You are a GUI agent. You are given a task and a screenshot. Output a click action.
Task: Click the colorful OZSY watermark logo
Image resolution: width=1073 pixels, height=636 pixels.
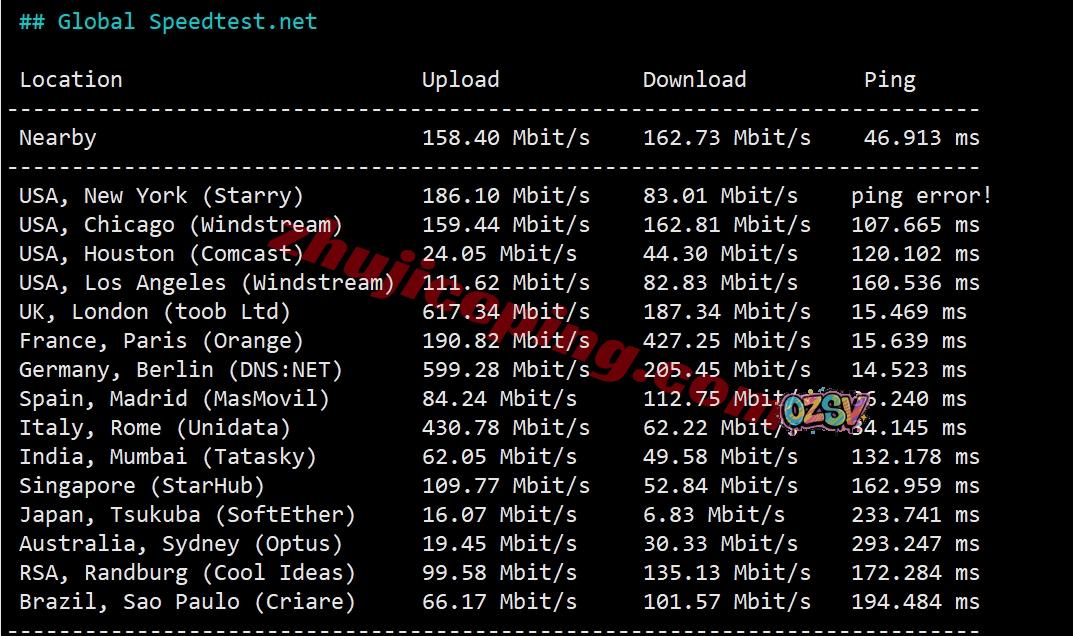(826, 412)
